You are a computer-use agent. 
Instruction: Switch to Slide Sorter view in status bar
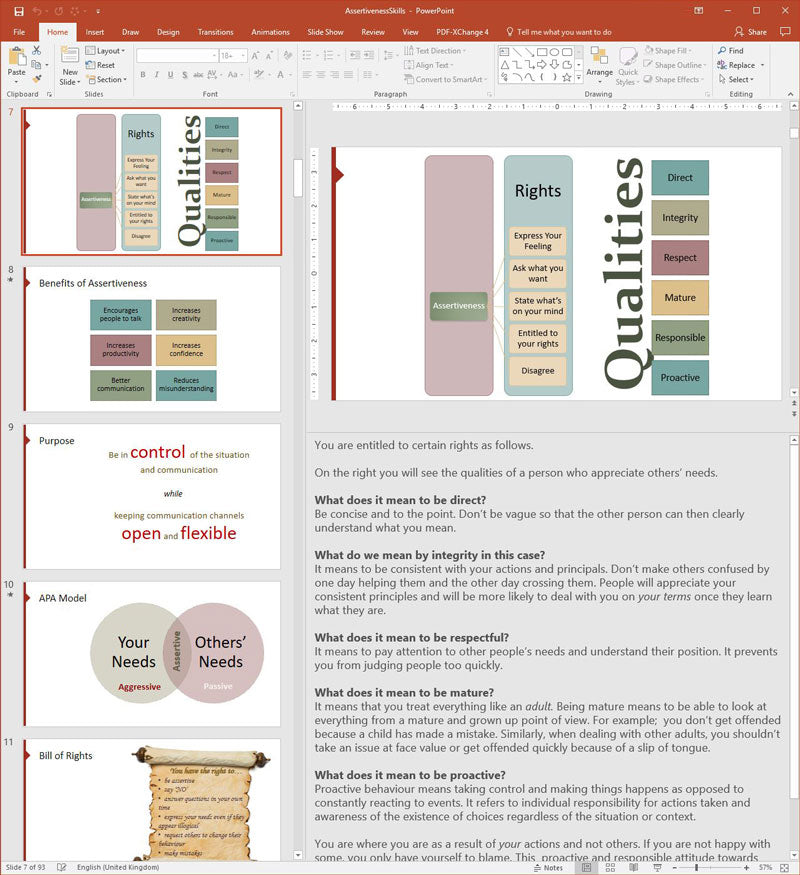(610, 868)
